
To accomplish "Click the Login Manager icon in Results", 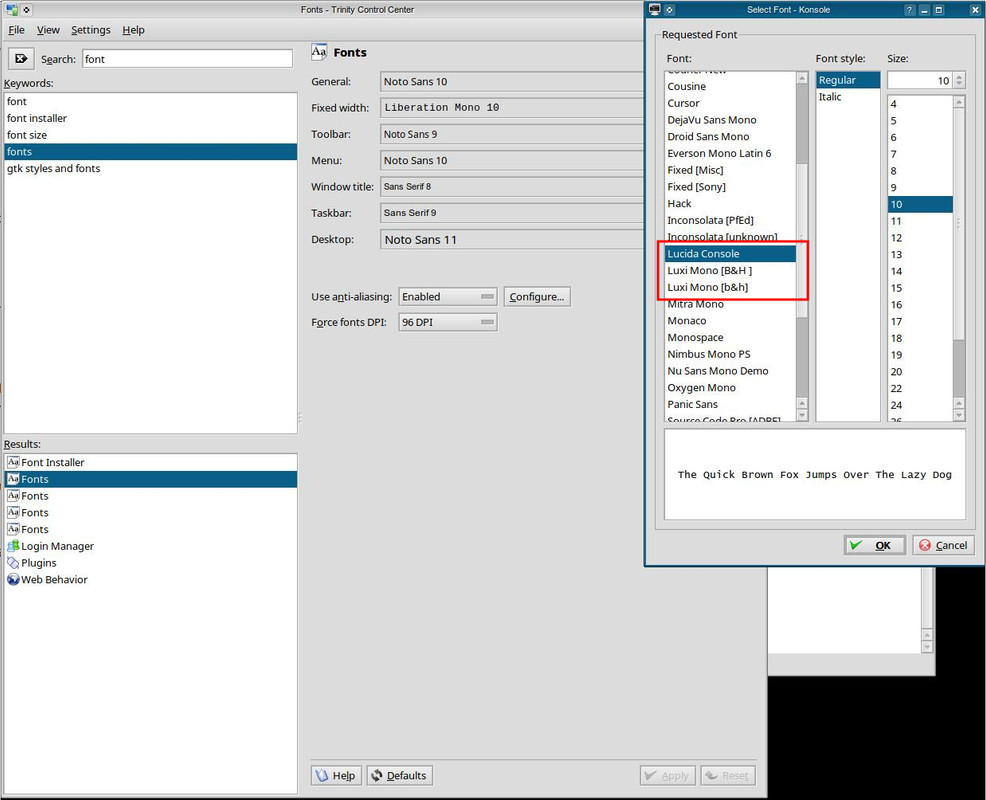I will point(13,546).
